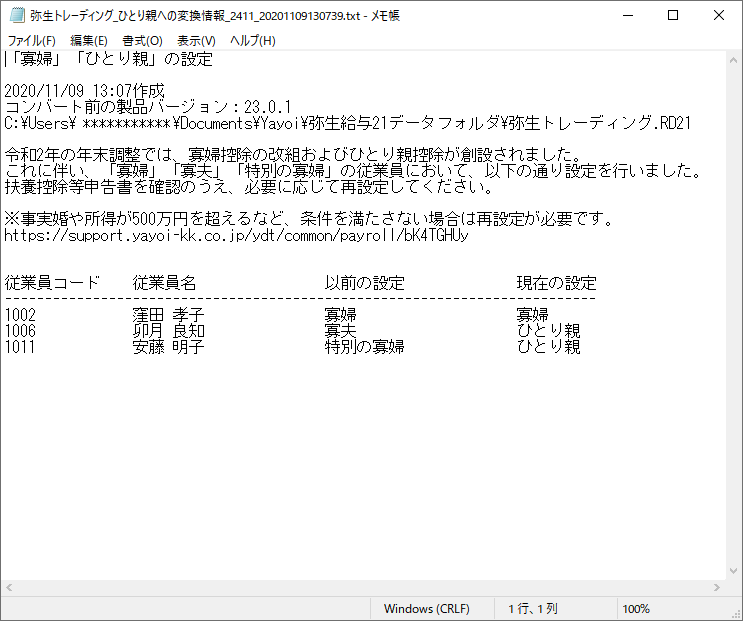Click employee code 1006

click(20, 331)
